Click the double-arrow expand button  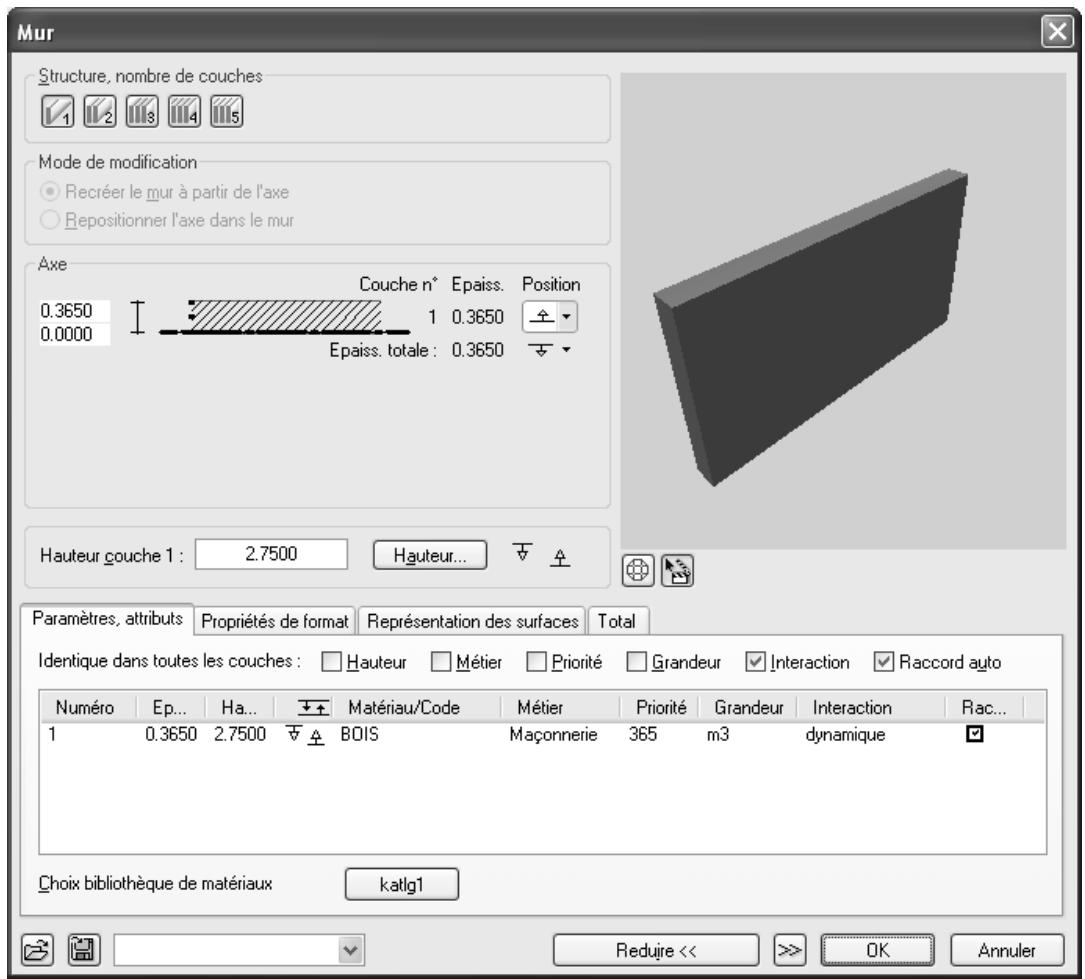tap(789, 951)
